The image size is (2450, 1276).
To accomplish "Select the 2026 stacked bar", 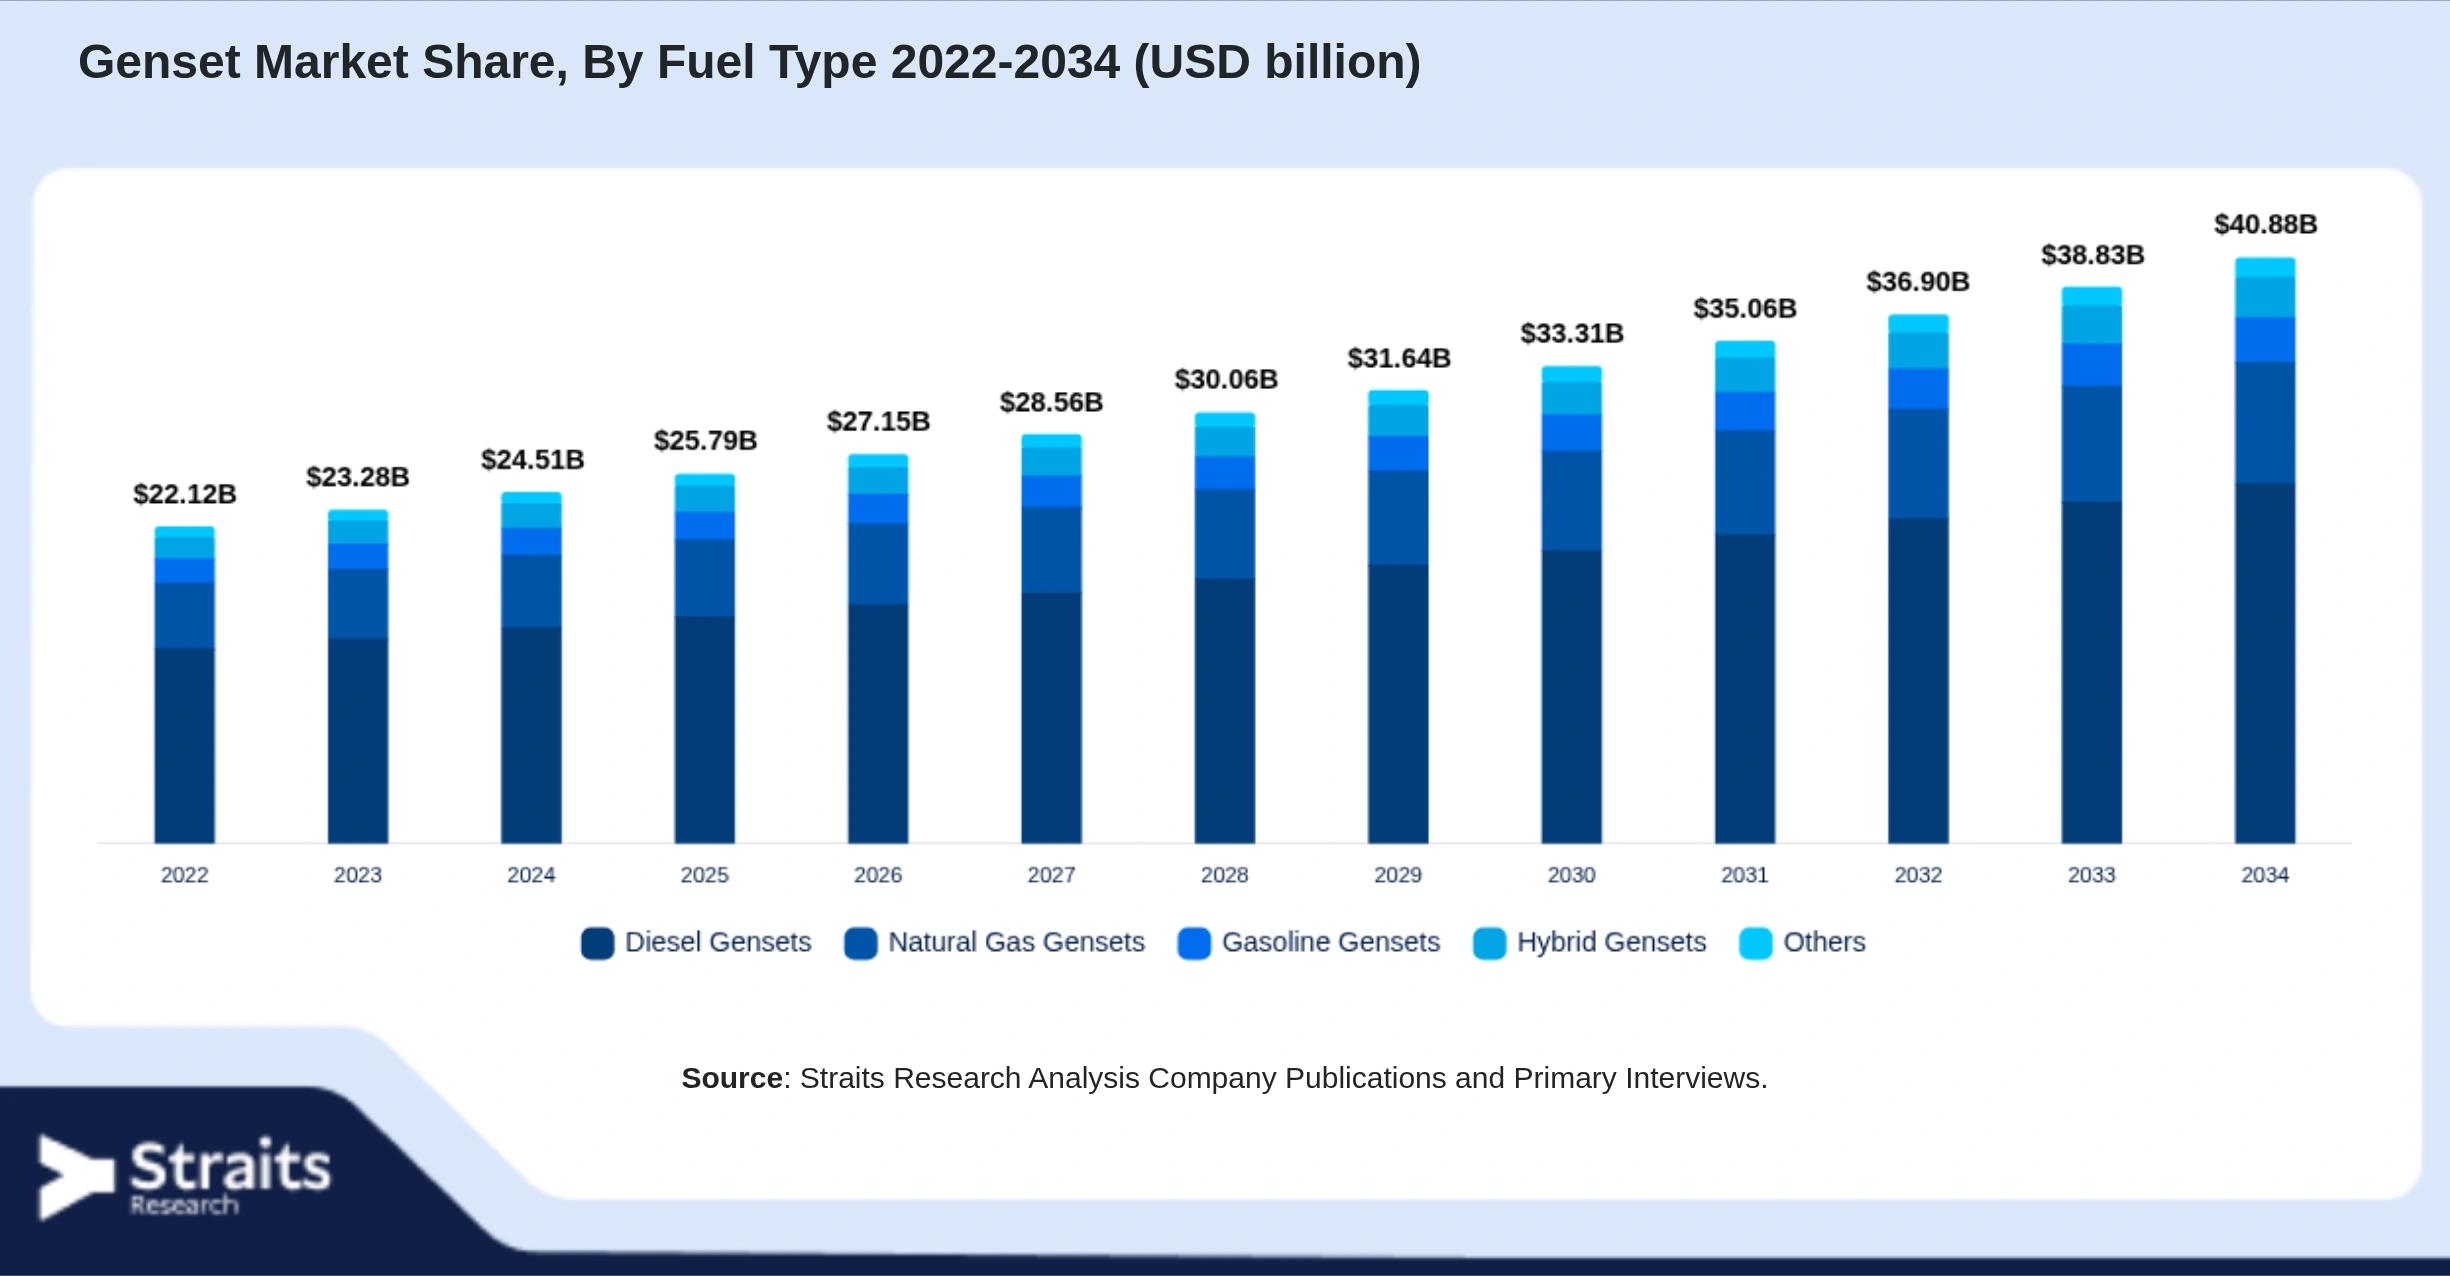I will (x=878, y=649).
